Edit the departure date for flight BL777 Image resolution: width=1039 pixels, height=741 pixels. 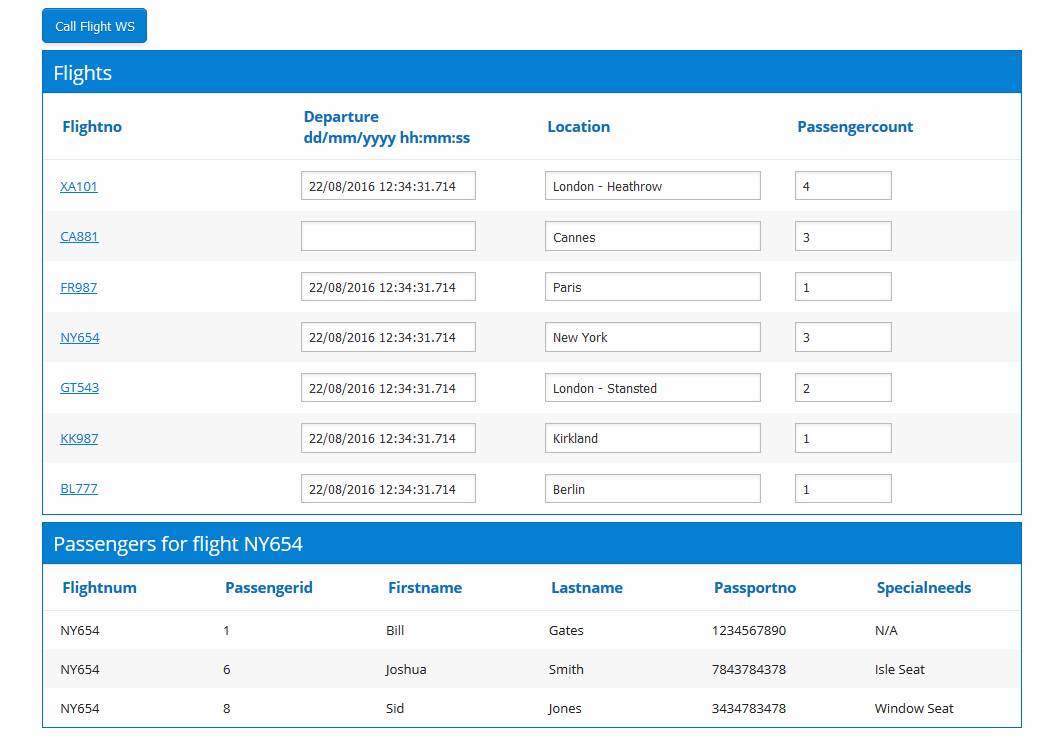click(388, 489)
